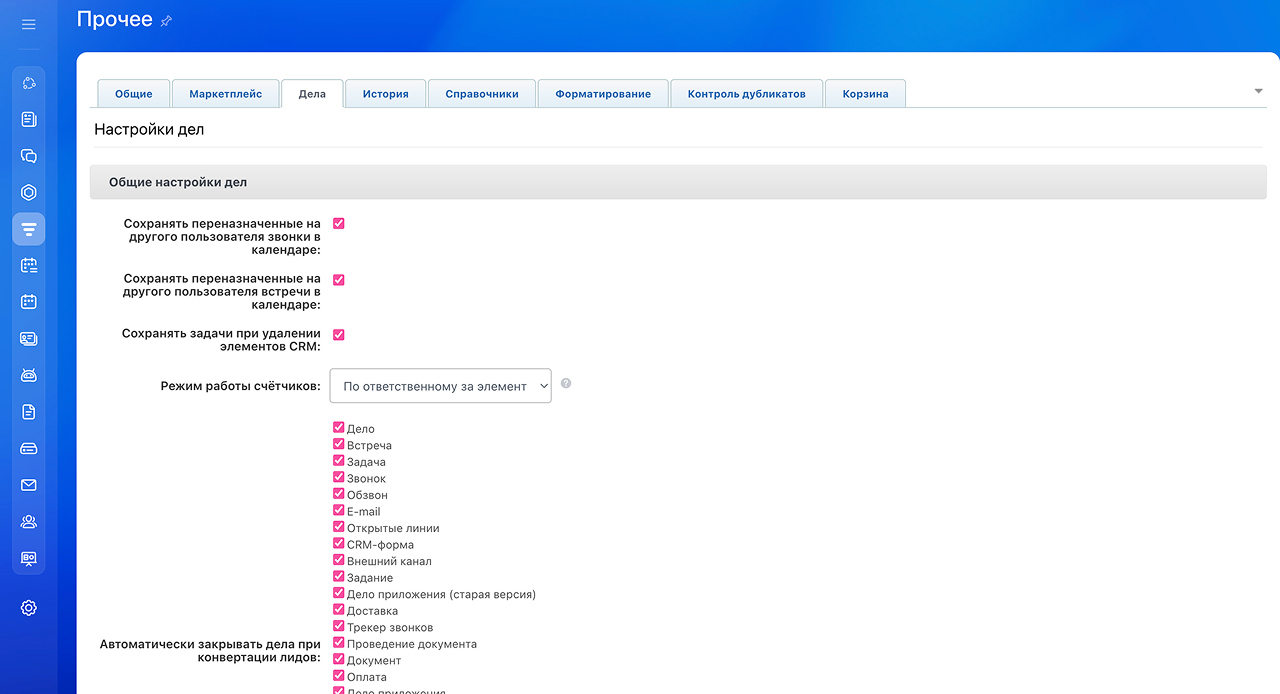Open the Режим работы счётчиков dropdown
This screenshot has width=1280, height=694.
[x=440, y=386]
